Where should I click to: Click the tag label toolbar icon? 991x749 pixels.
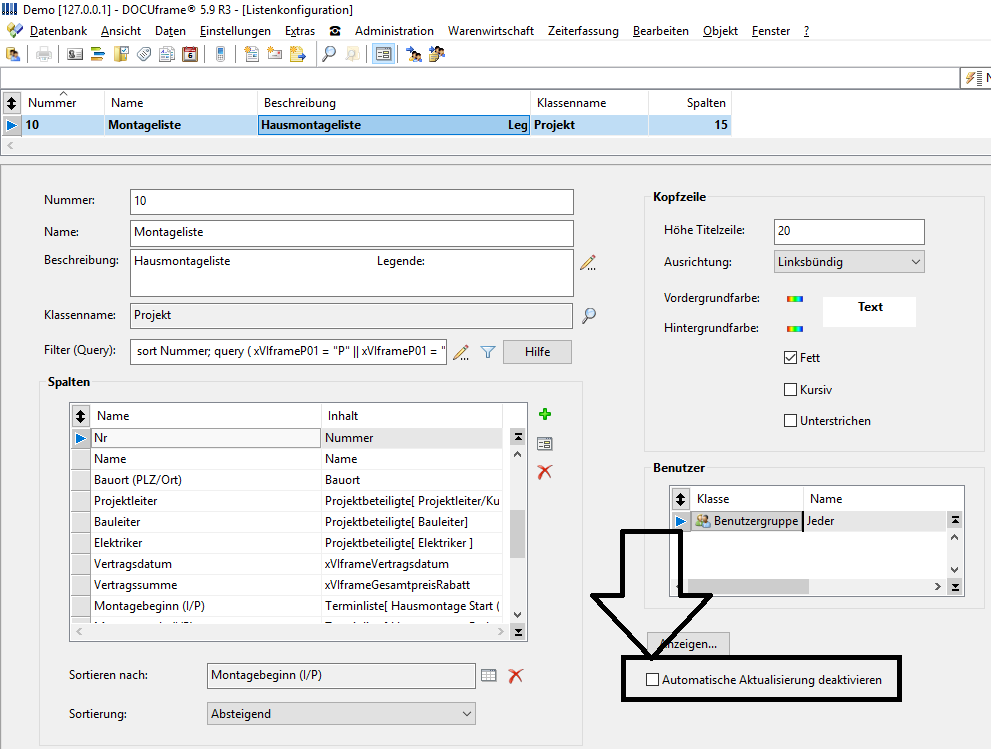(144, 54)
